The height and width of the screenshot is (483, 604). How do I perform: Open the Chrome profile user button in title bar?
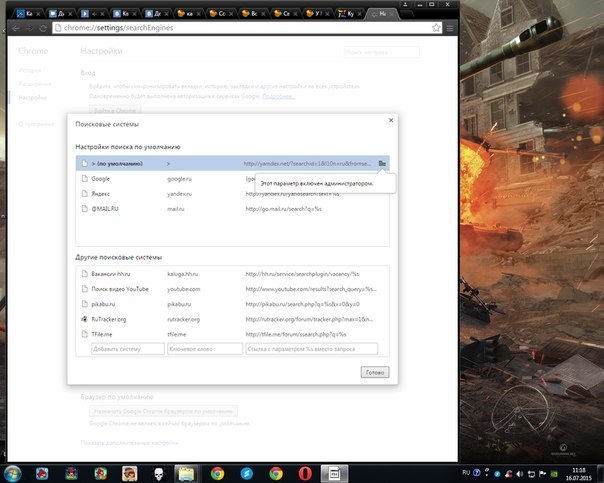405,4
